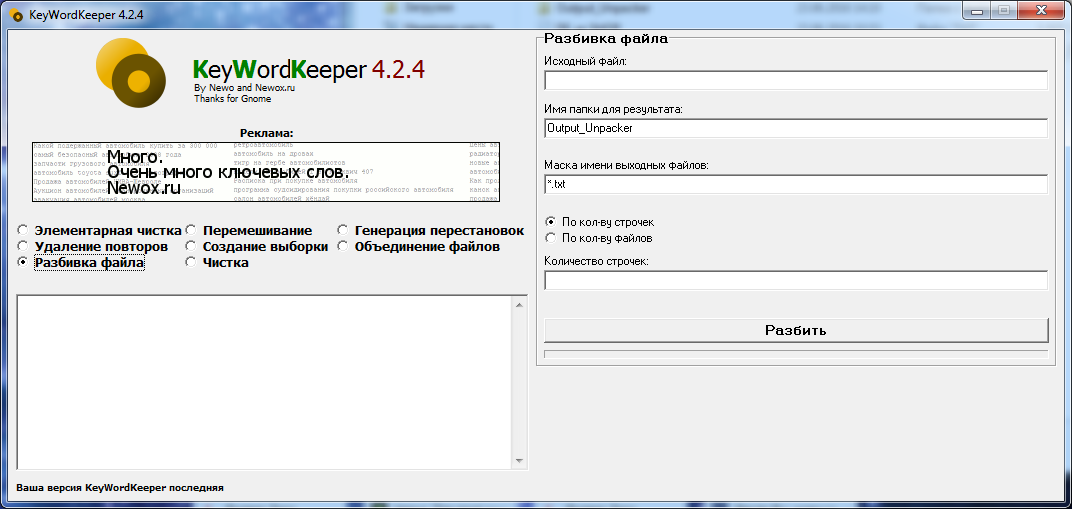Click inside the large empty text area
This screenshot has height=509, width=1072.
[264, 380]
